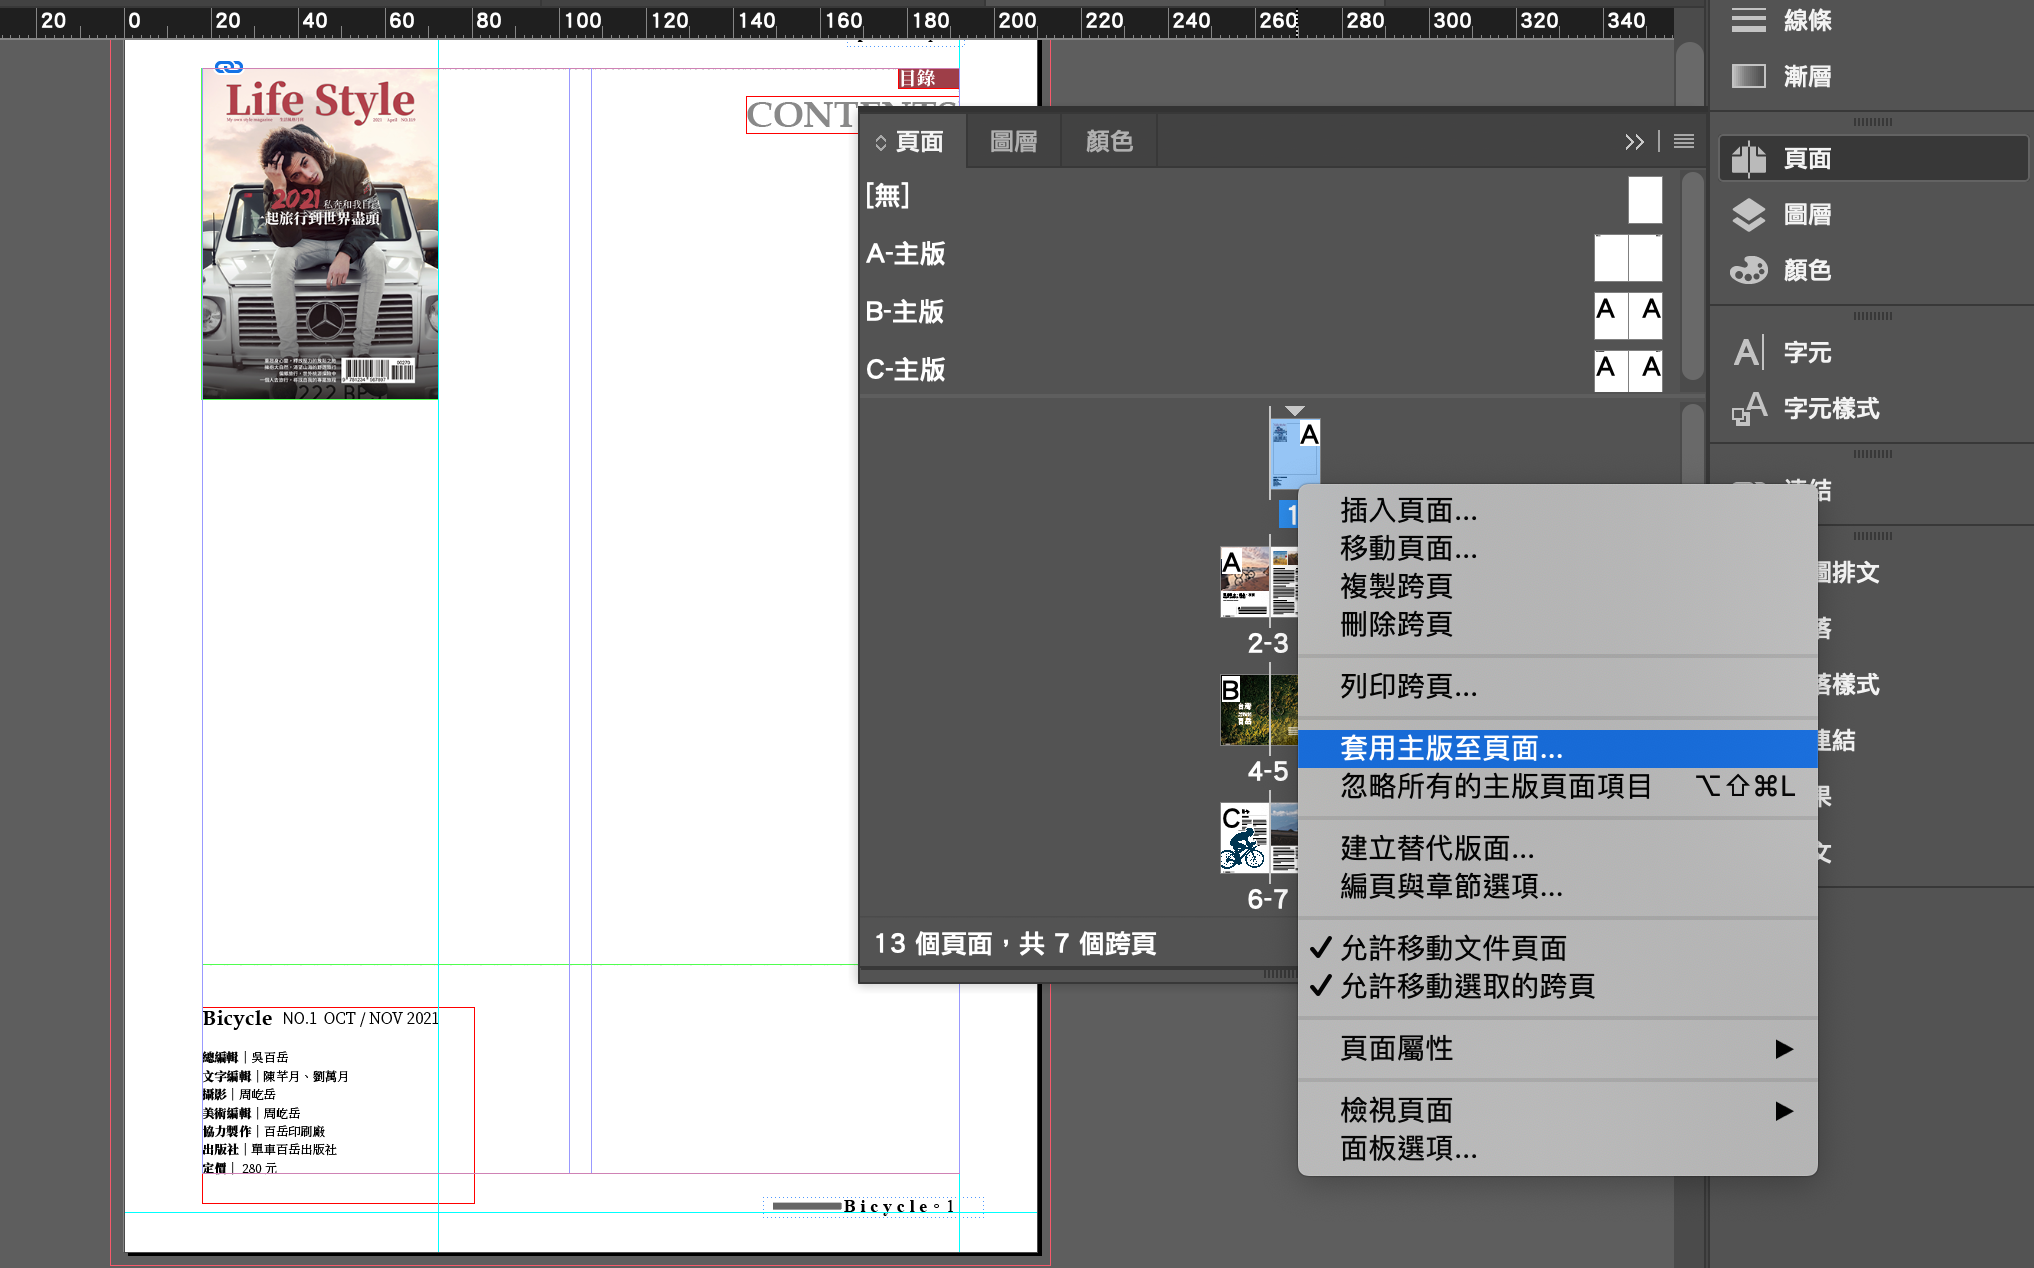Click the chain link icon above the cover image

229,67
